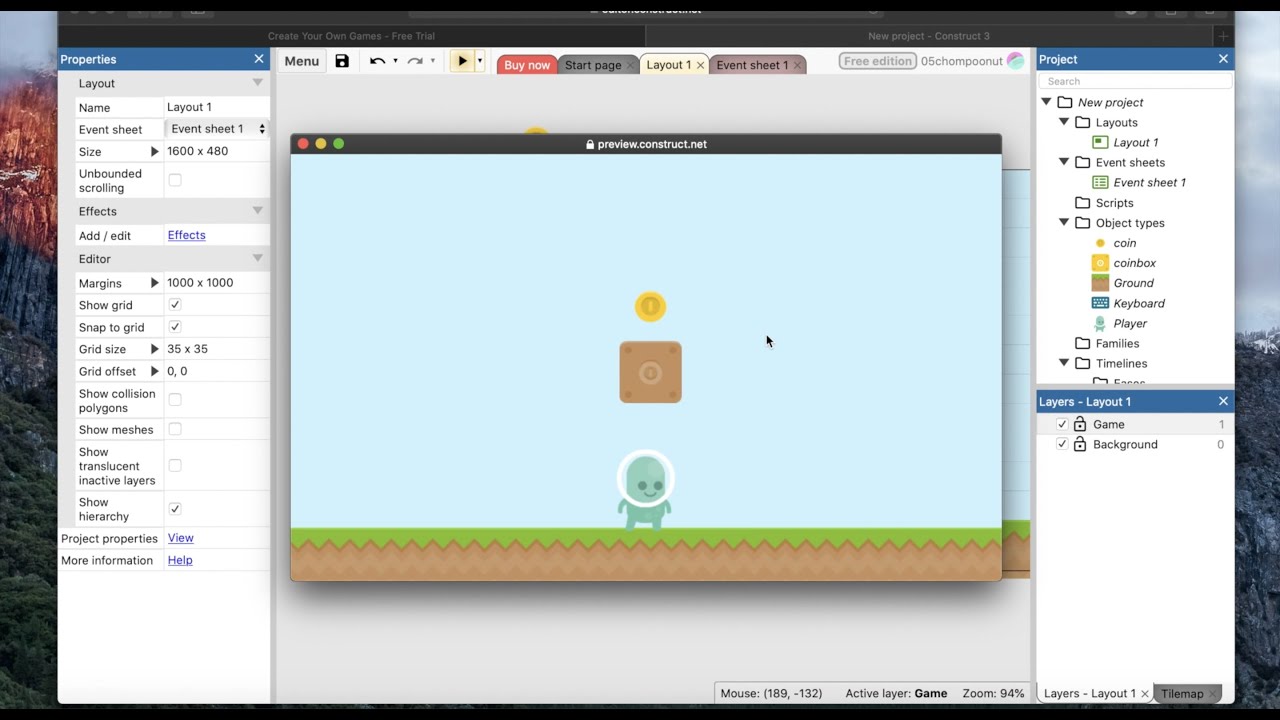The width and height of the screenshot is (1280, 720).
Task: Expand the Margins property arrow
Action: [x=154, y=283]
